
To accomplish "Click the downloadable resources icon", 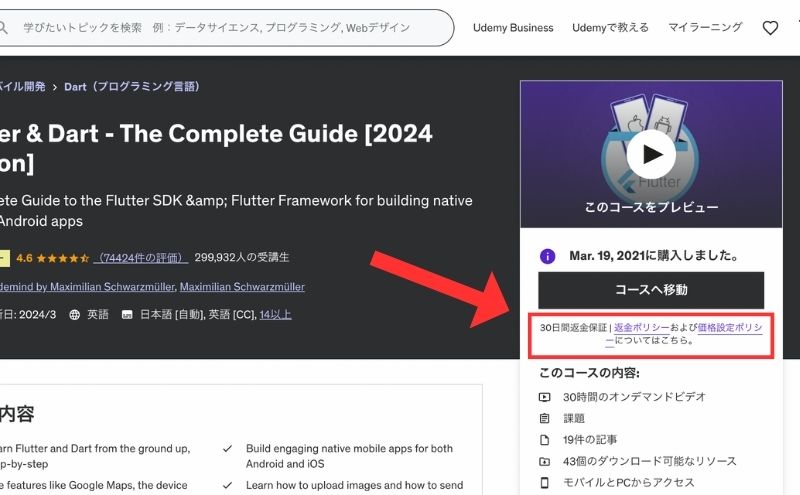I will [x=544, y=461].
